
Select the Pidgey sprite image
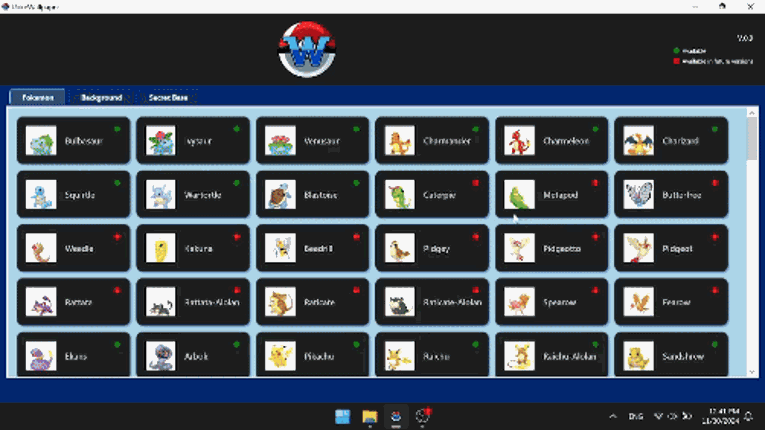[x=400, y=248]
